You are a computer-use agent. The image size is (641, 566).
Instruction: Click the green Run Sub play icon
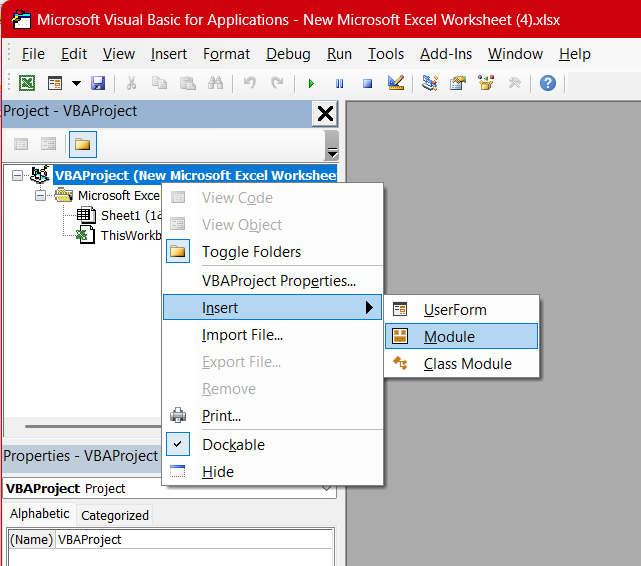click(311, 84)
